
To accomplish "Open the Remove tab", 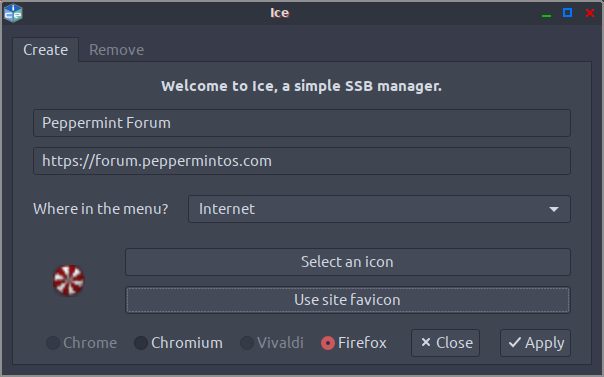I will point(116,50).
